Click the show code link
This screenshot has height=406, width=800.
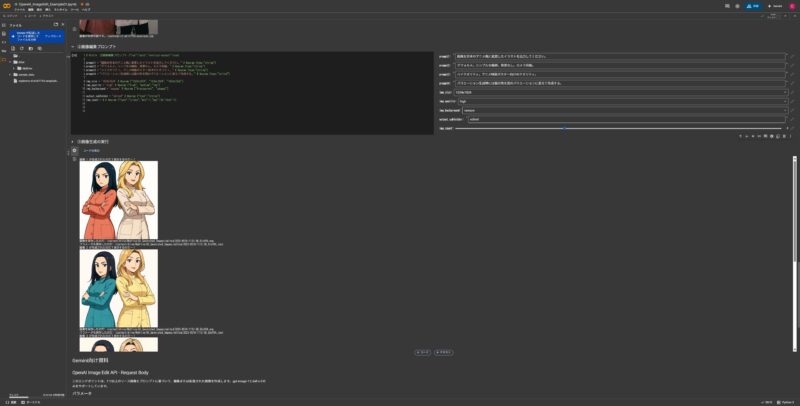tap(92, 150)
